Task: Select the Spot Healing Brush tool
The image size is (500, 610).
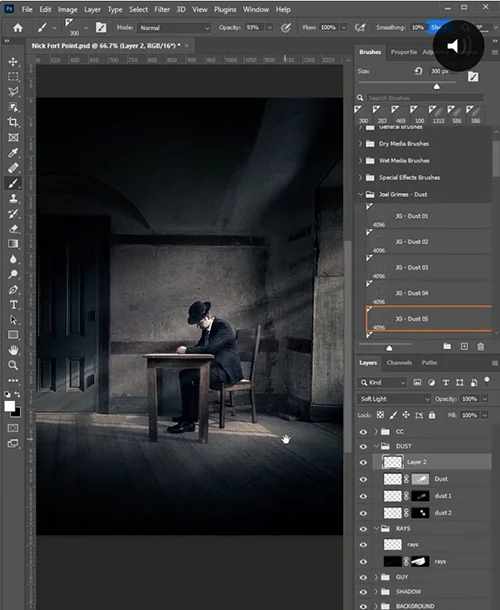Action: (13, 168)
